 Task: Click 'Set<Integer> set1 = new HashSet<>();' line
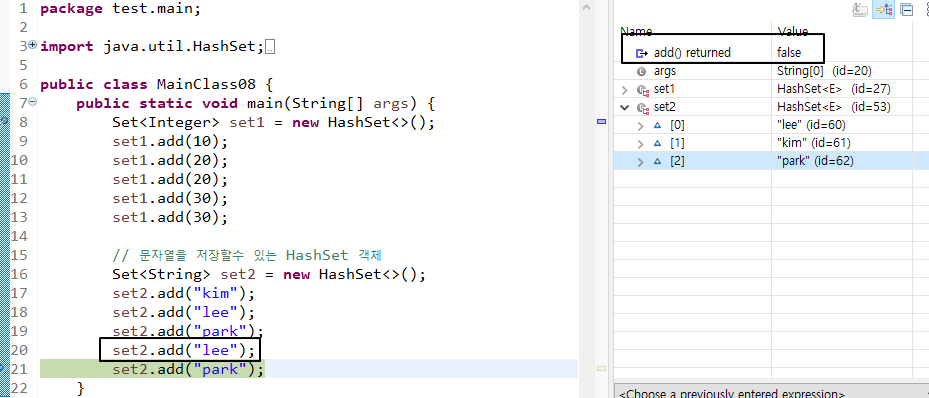tap(274, 123)
